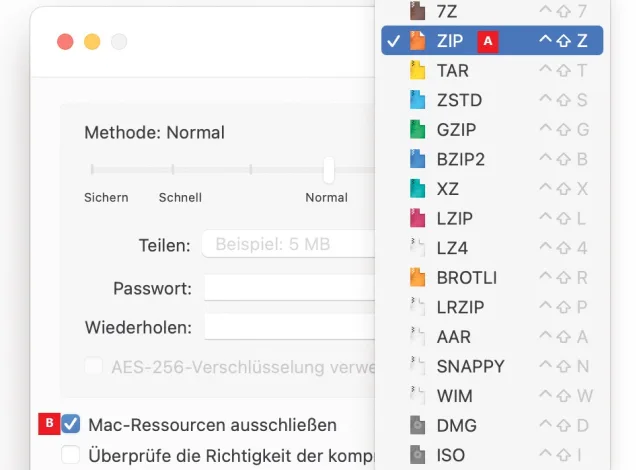Select the LZ4 format menu entry

click(453, 248)
